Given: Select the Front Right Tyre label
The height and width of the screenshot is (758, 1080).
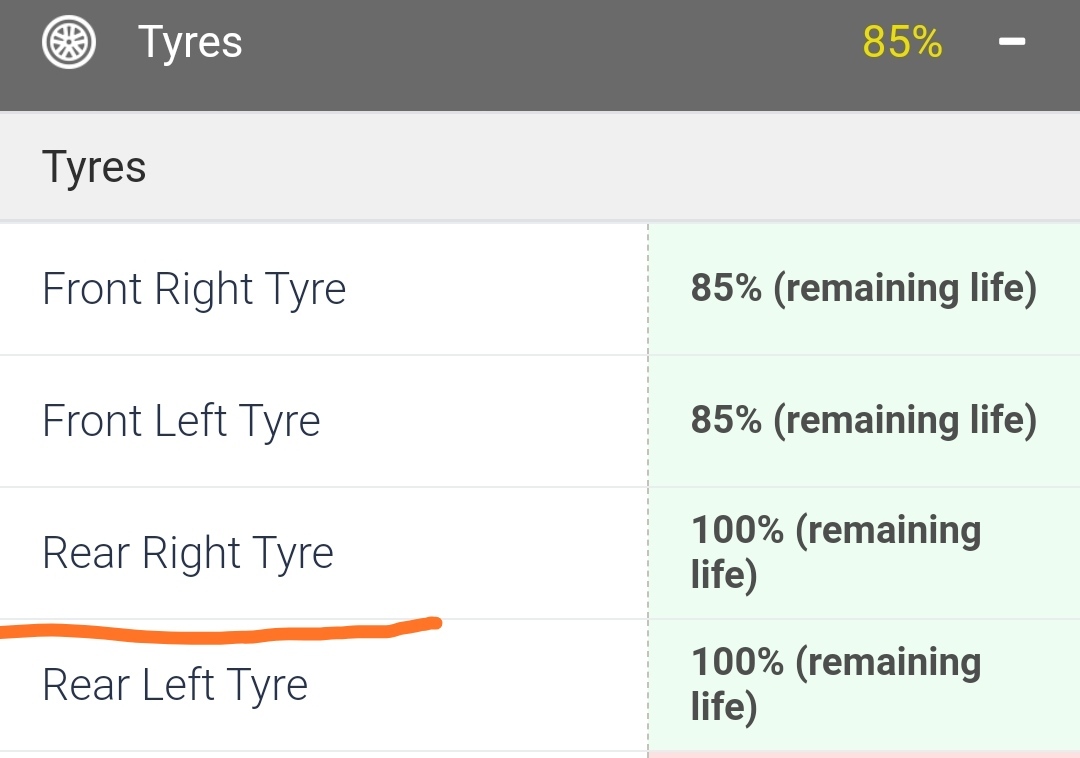Looking at the screenshot, I should pyautogui.click(x=194, y=288).
